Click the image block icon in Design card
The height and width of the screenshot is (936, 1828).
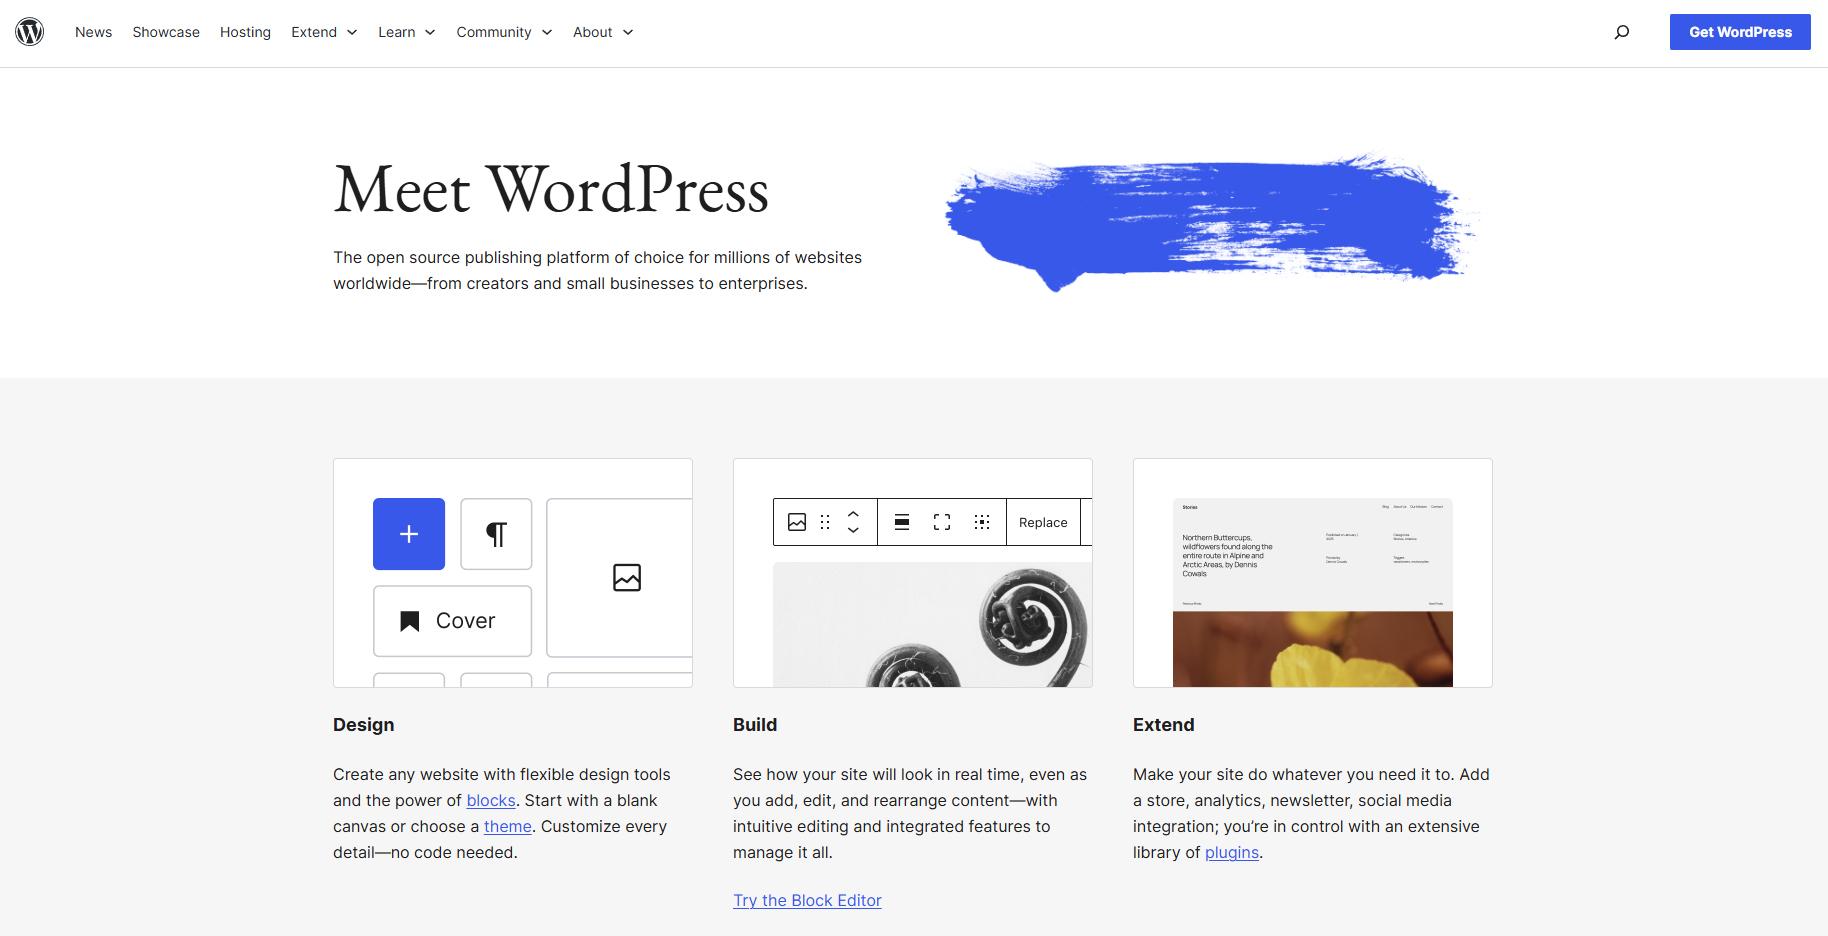click(627, 578)
